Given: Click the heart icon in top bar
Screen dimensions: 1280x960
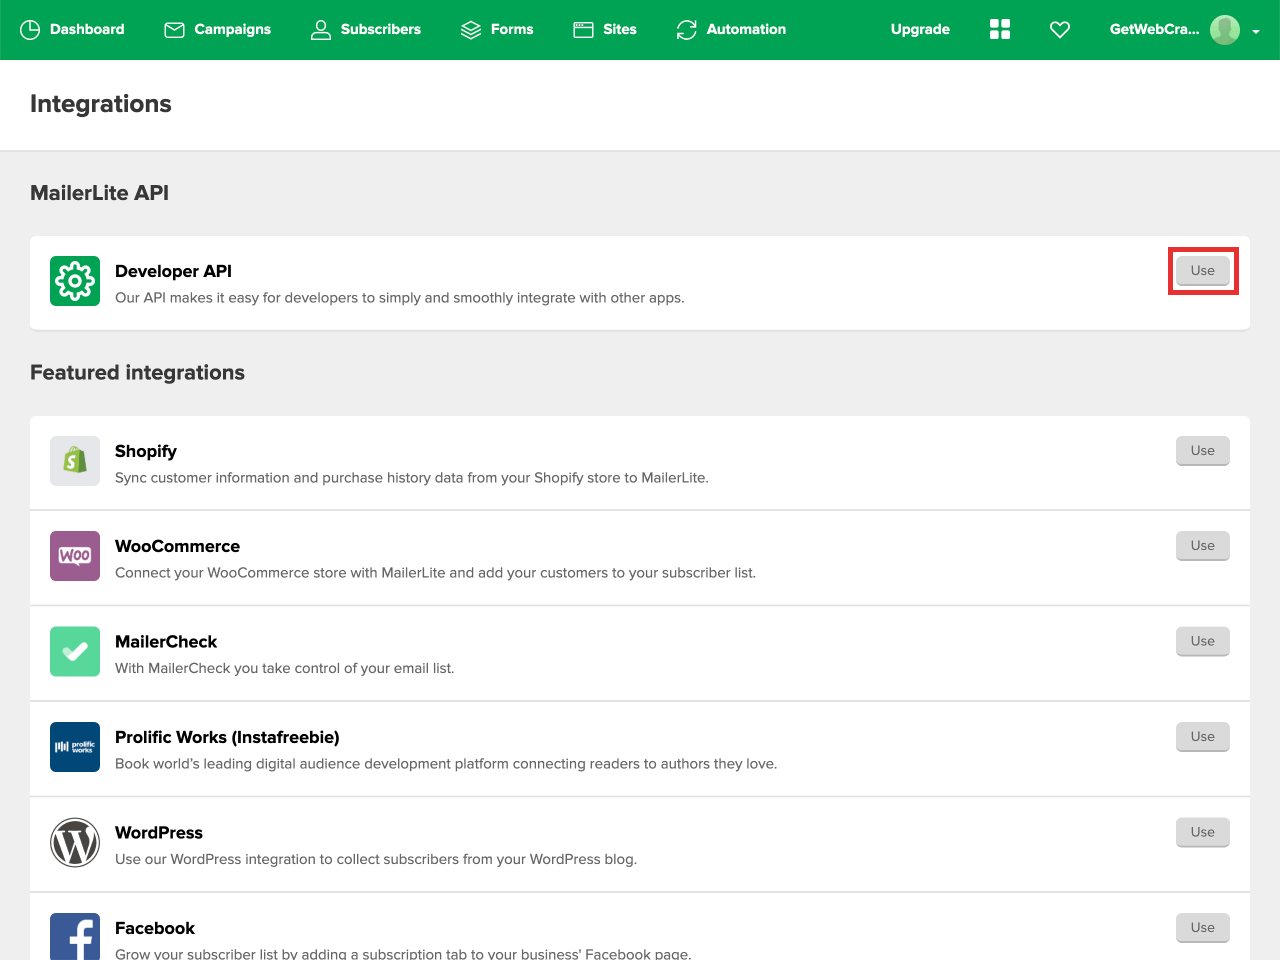Looking at the screenshot, I should (1060, 30).
